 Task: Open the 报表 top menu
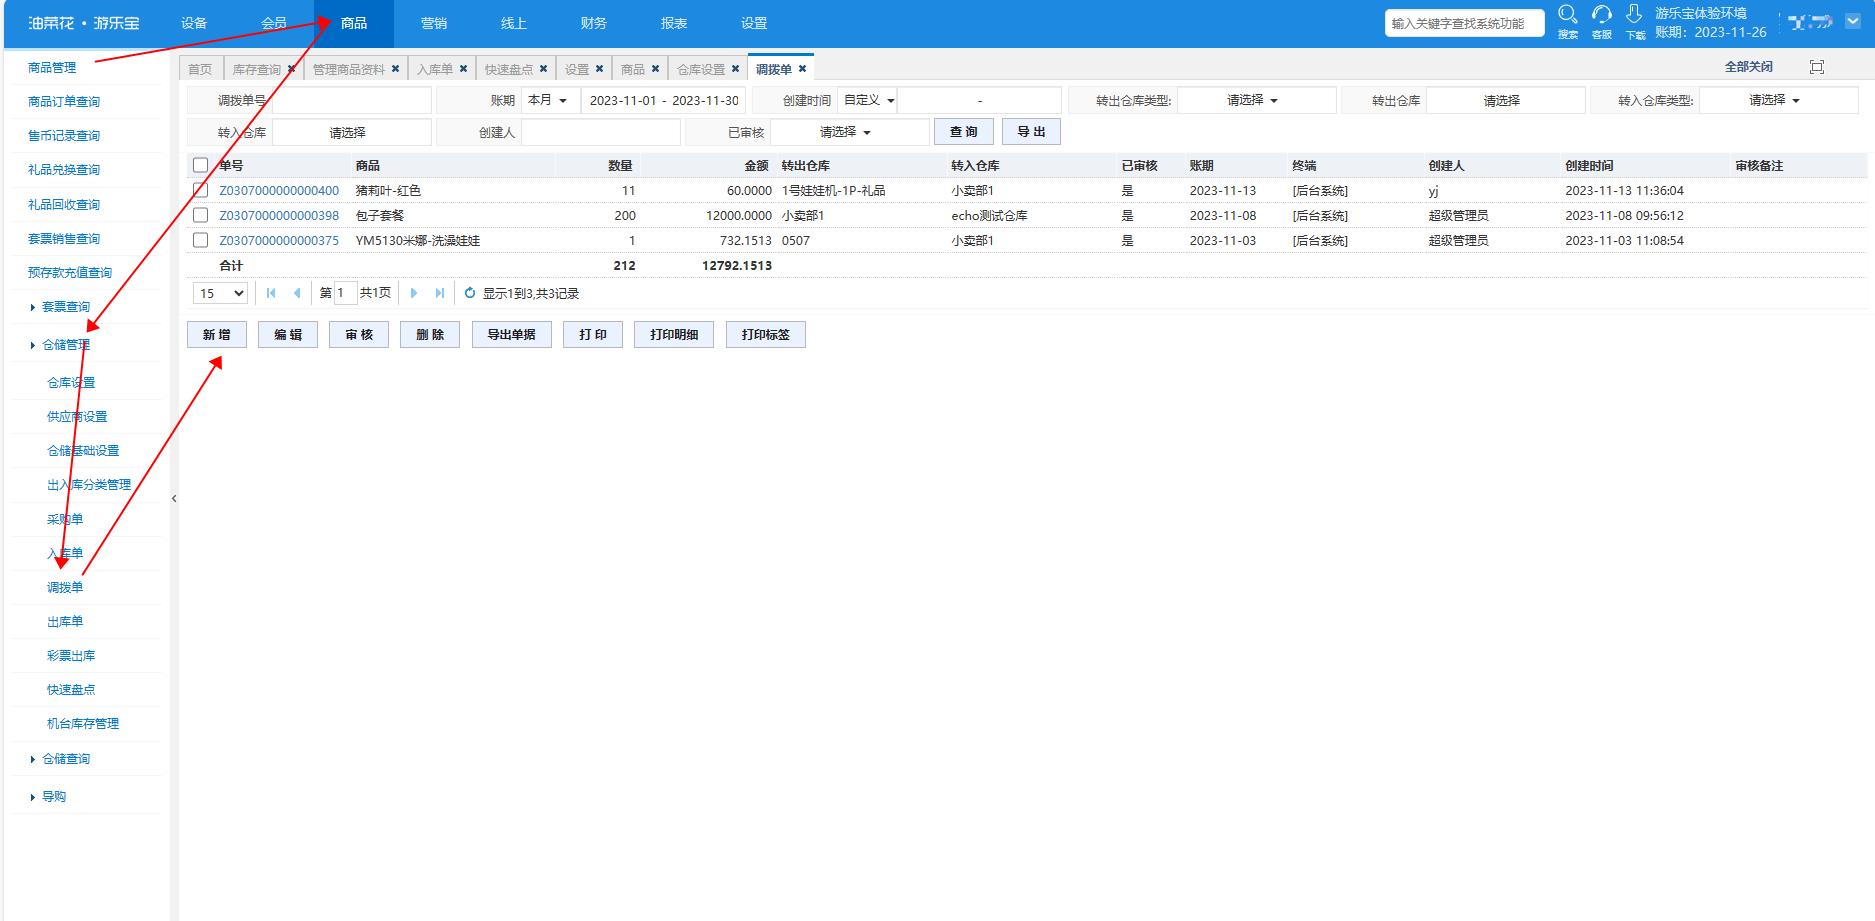[674, 23]
